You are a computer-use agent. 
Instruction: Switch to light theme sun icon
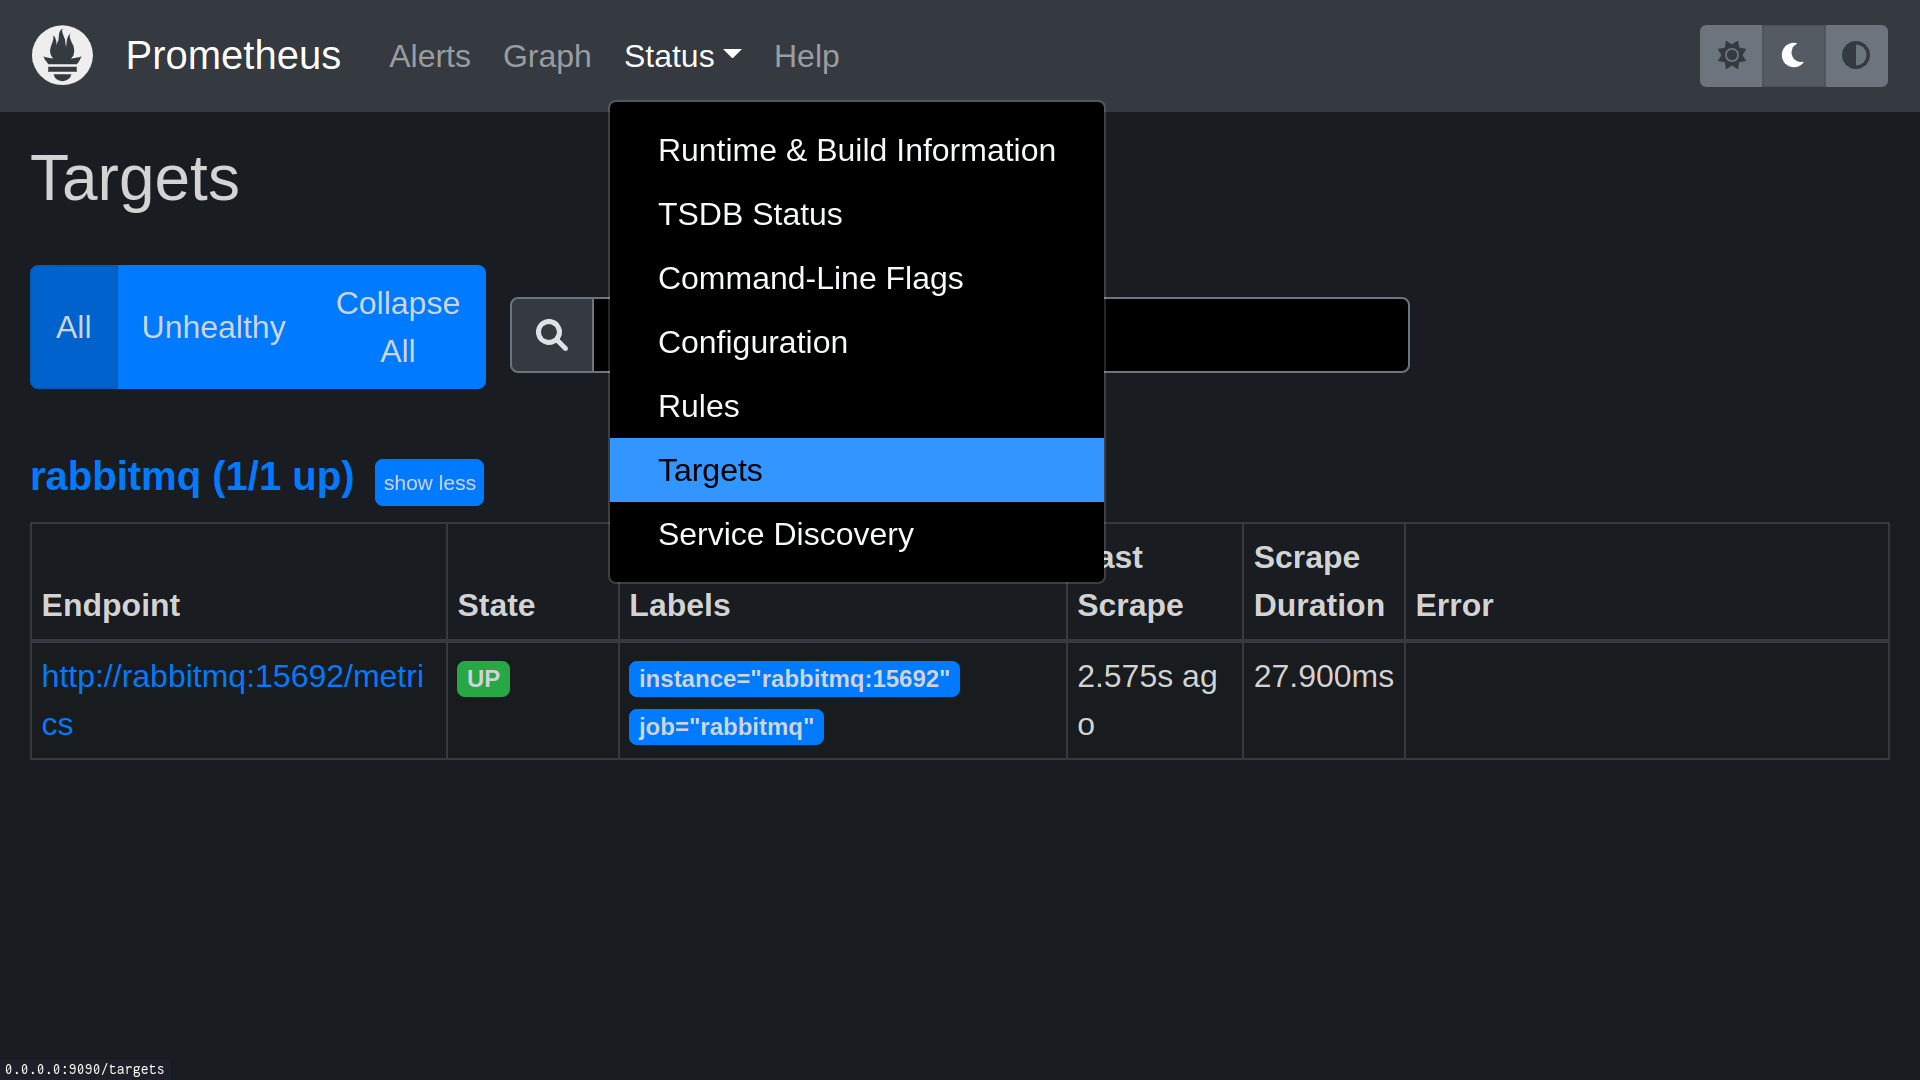click(x=1731, y=56)
